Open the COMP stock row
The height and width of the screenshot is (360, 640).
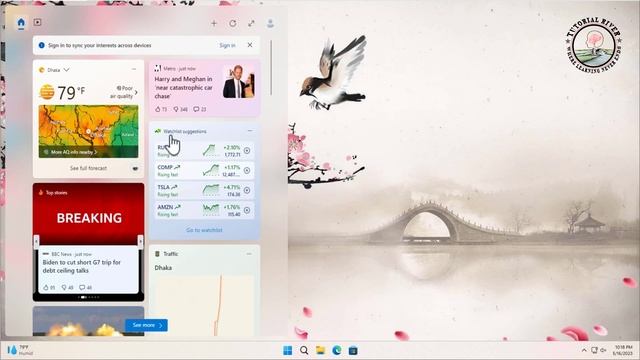tap(204, 171)
